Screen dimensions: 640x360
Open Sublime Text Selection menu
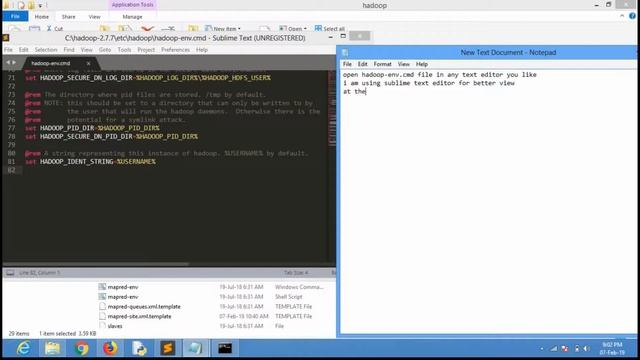(46, 50)
